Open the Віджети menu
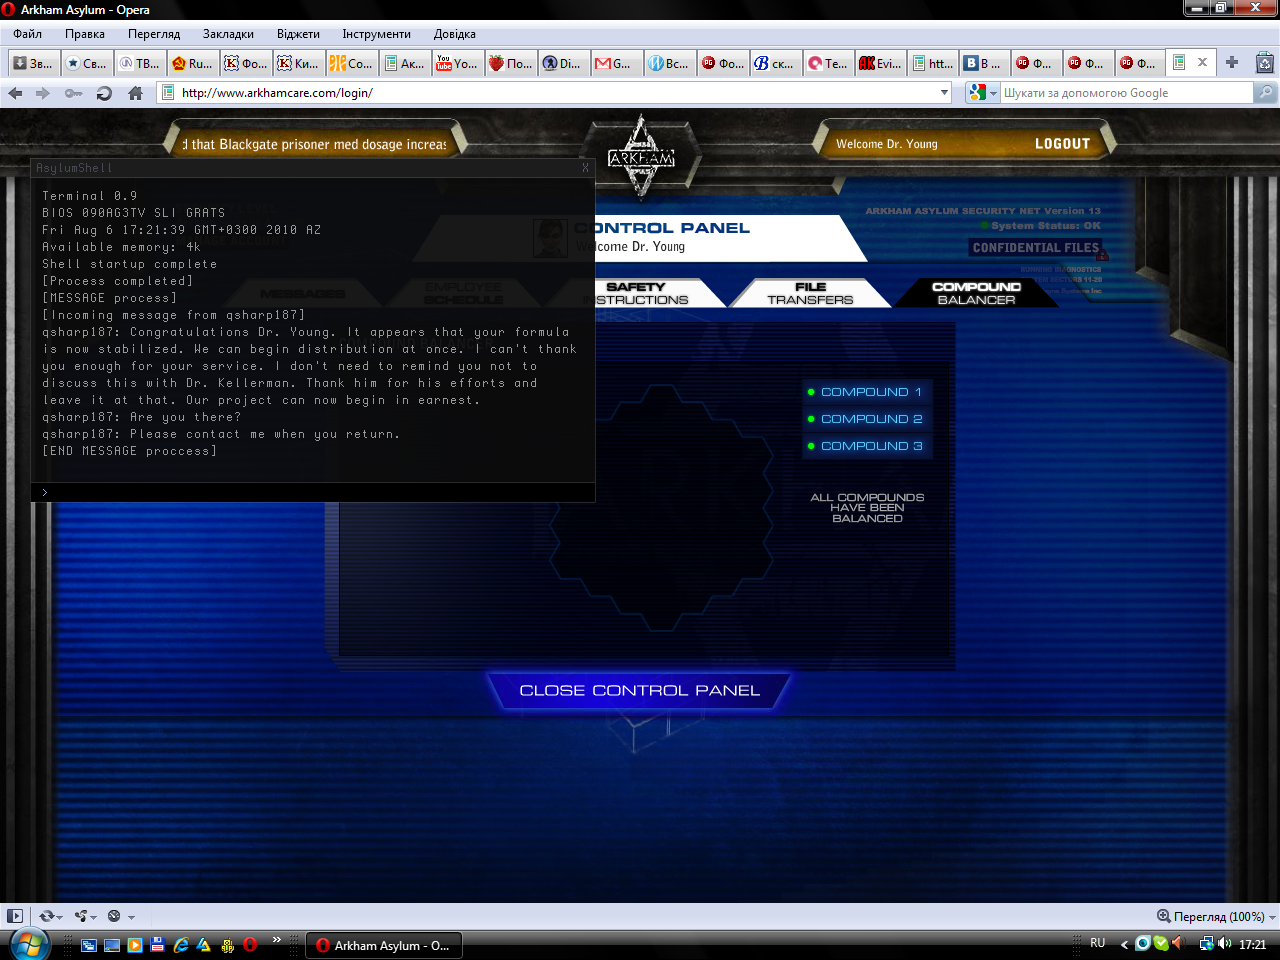 tap(298, 34)
